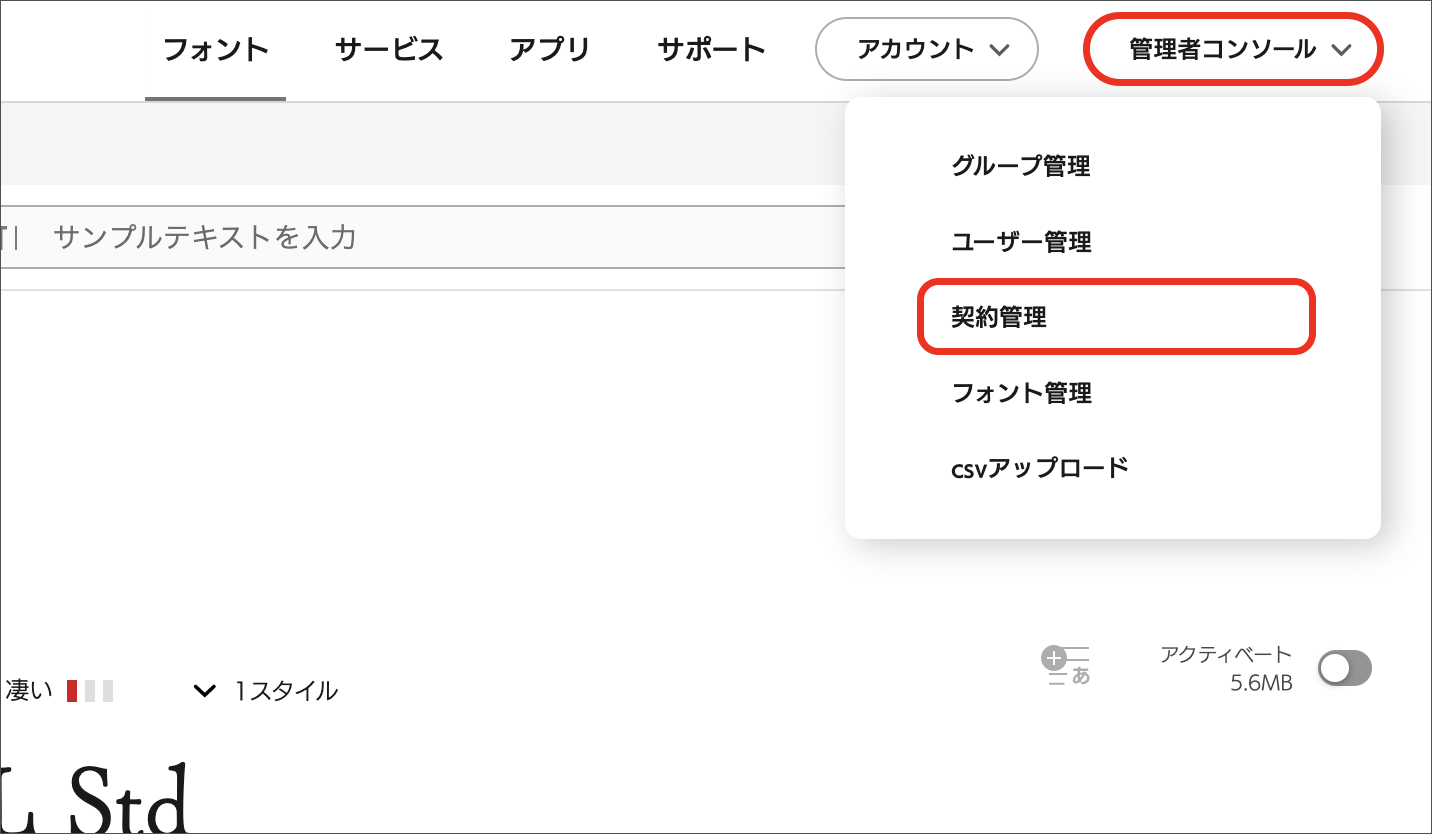Click csvアップロード in the menu
This screenshot has height=834, width=1432.
[1039, 467]
